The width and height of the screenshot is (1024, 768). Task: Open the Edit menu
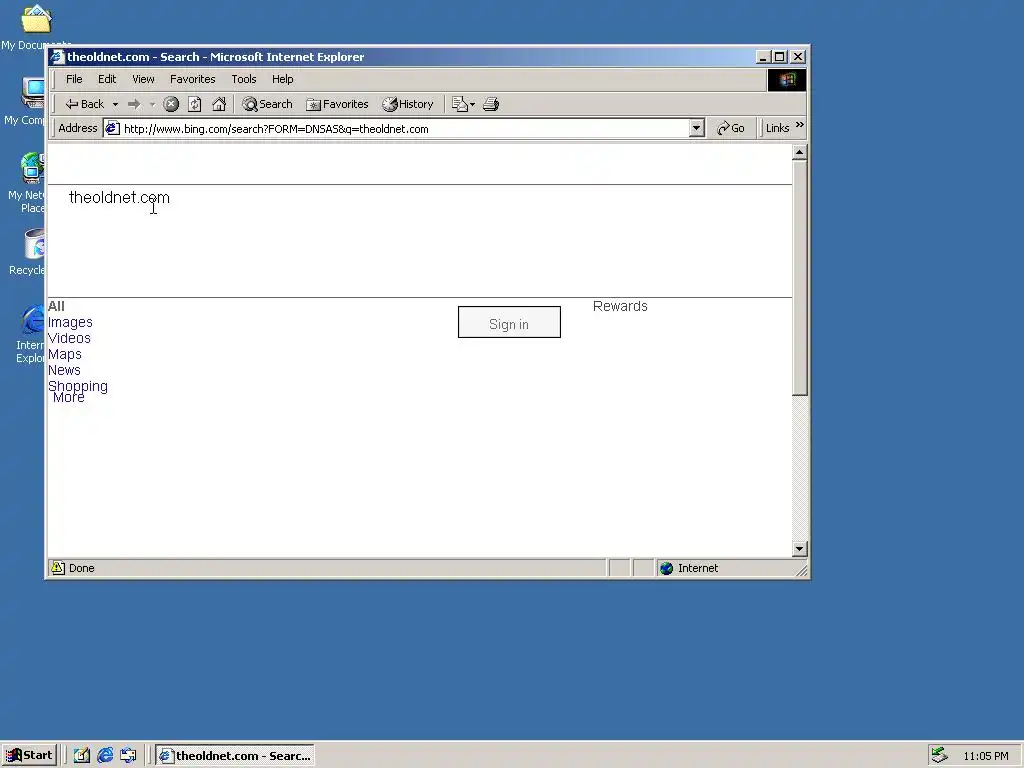pyautogui.click(x=107, y=79)
